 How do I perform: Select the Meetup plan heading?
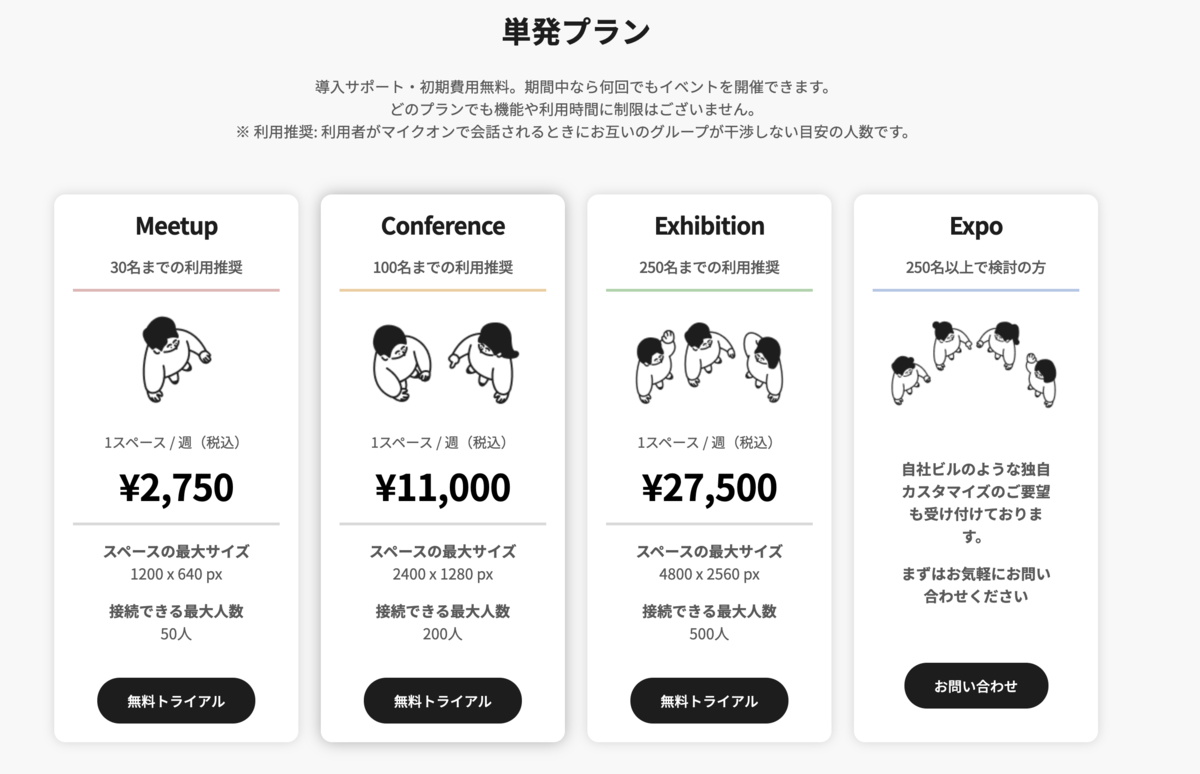[176, 227]
